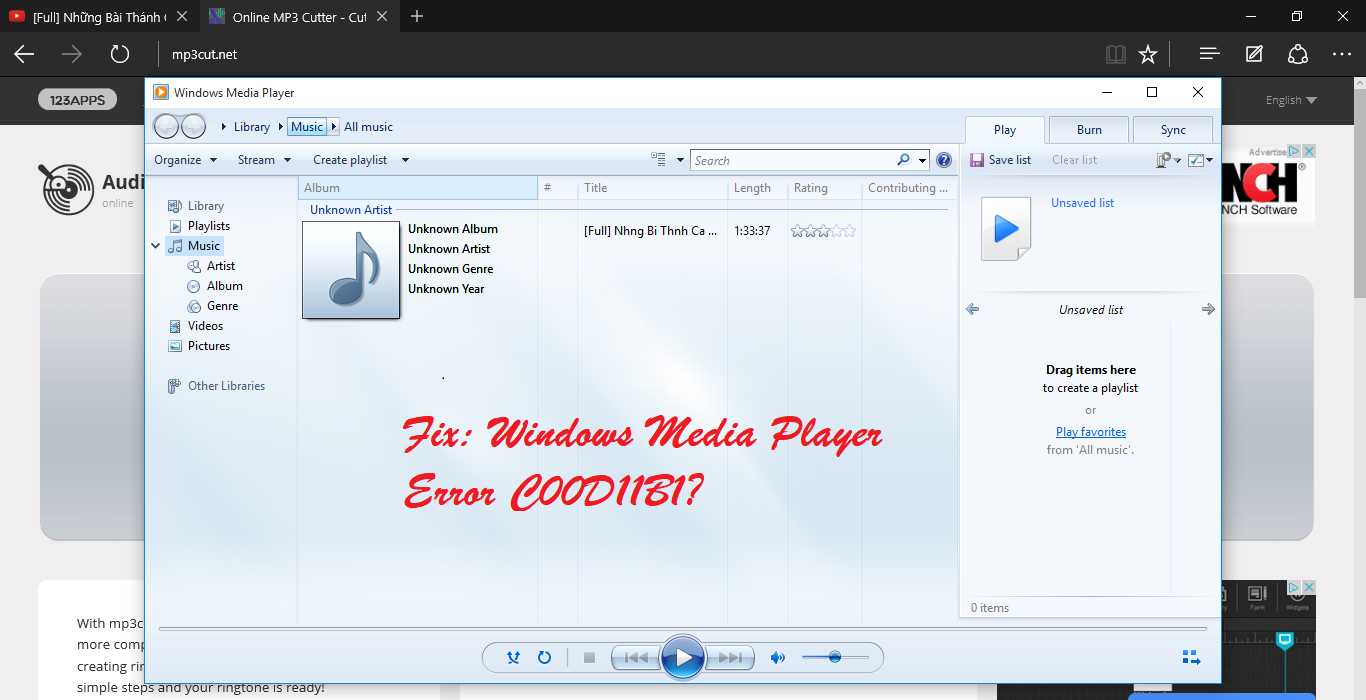The image size is (1366, 700).
Task: Rate the track using the star rating
Action: [823, 230]
